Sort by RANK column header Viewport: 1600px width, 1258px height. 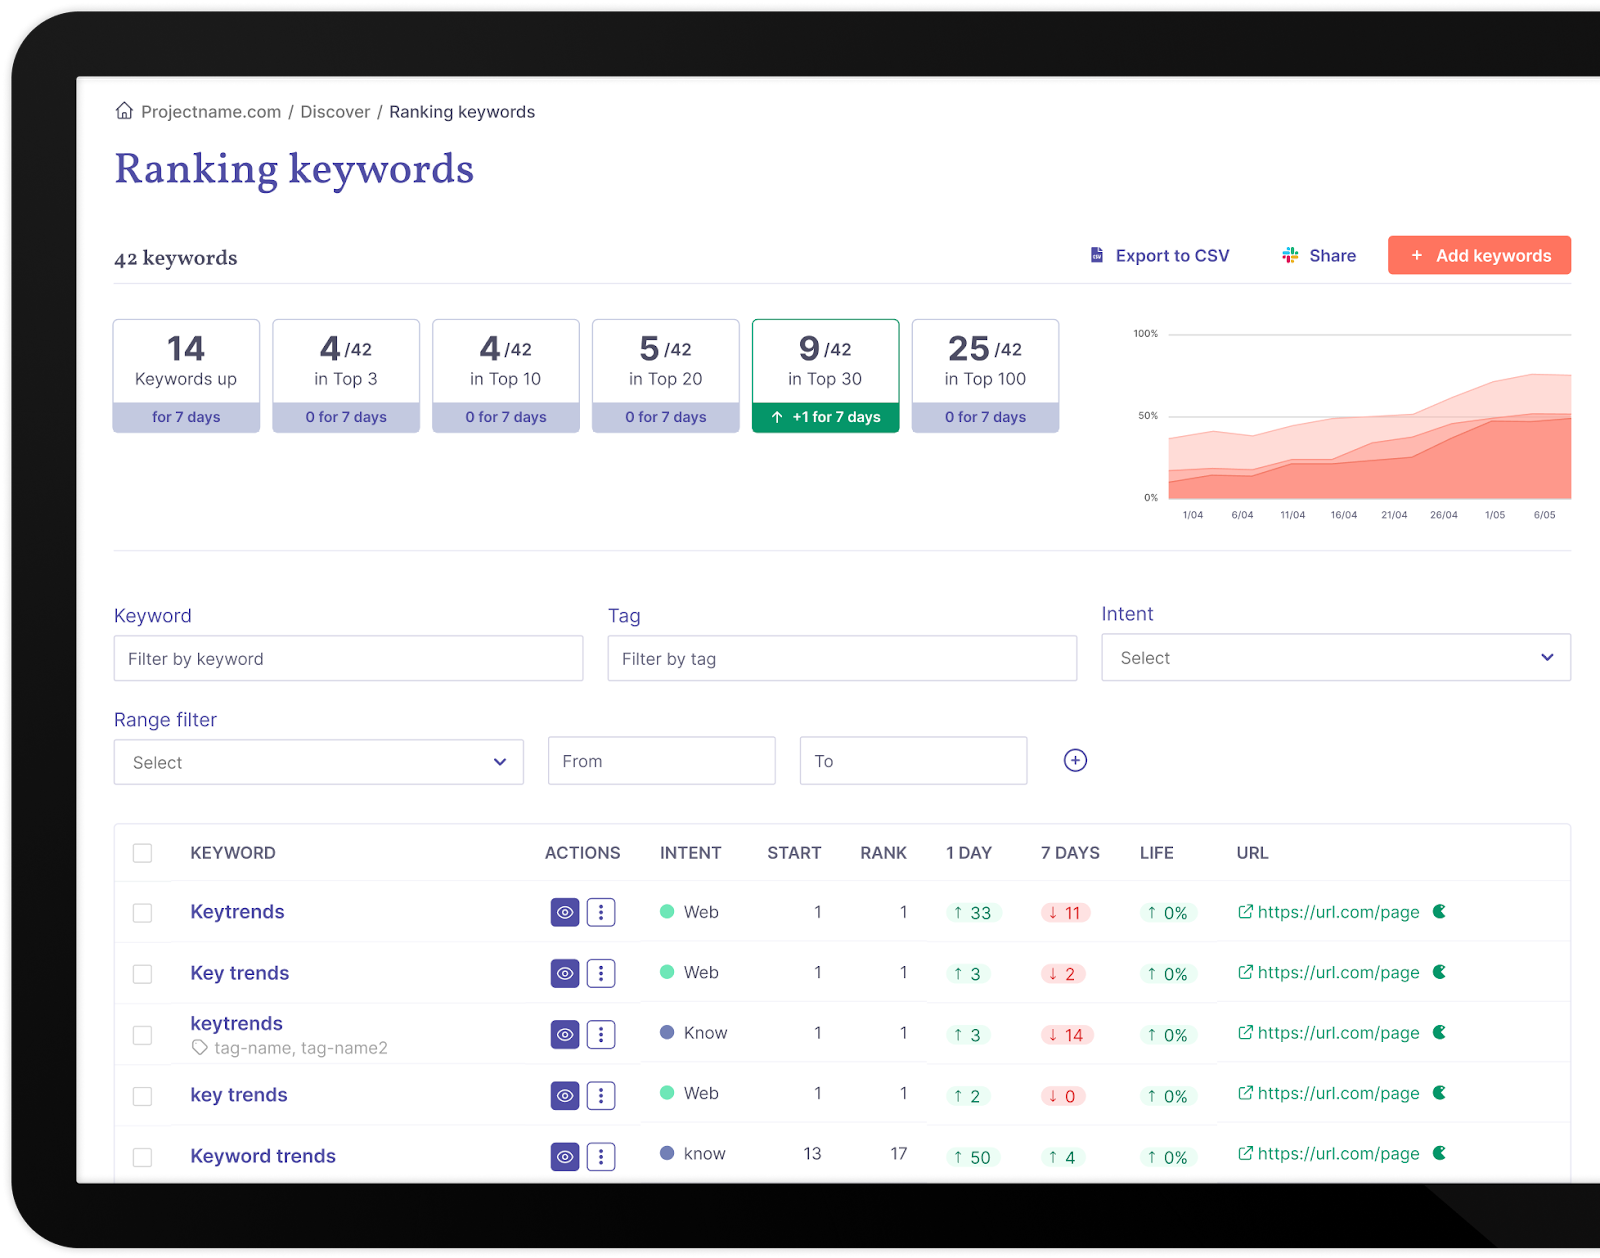pyautogui.click(x=883, y=853)
